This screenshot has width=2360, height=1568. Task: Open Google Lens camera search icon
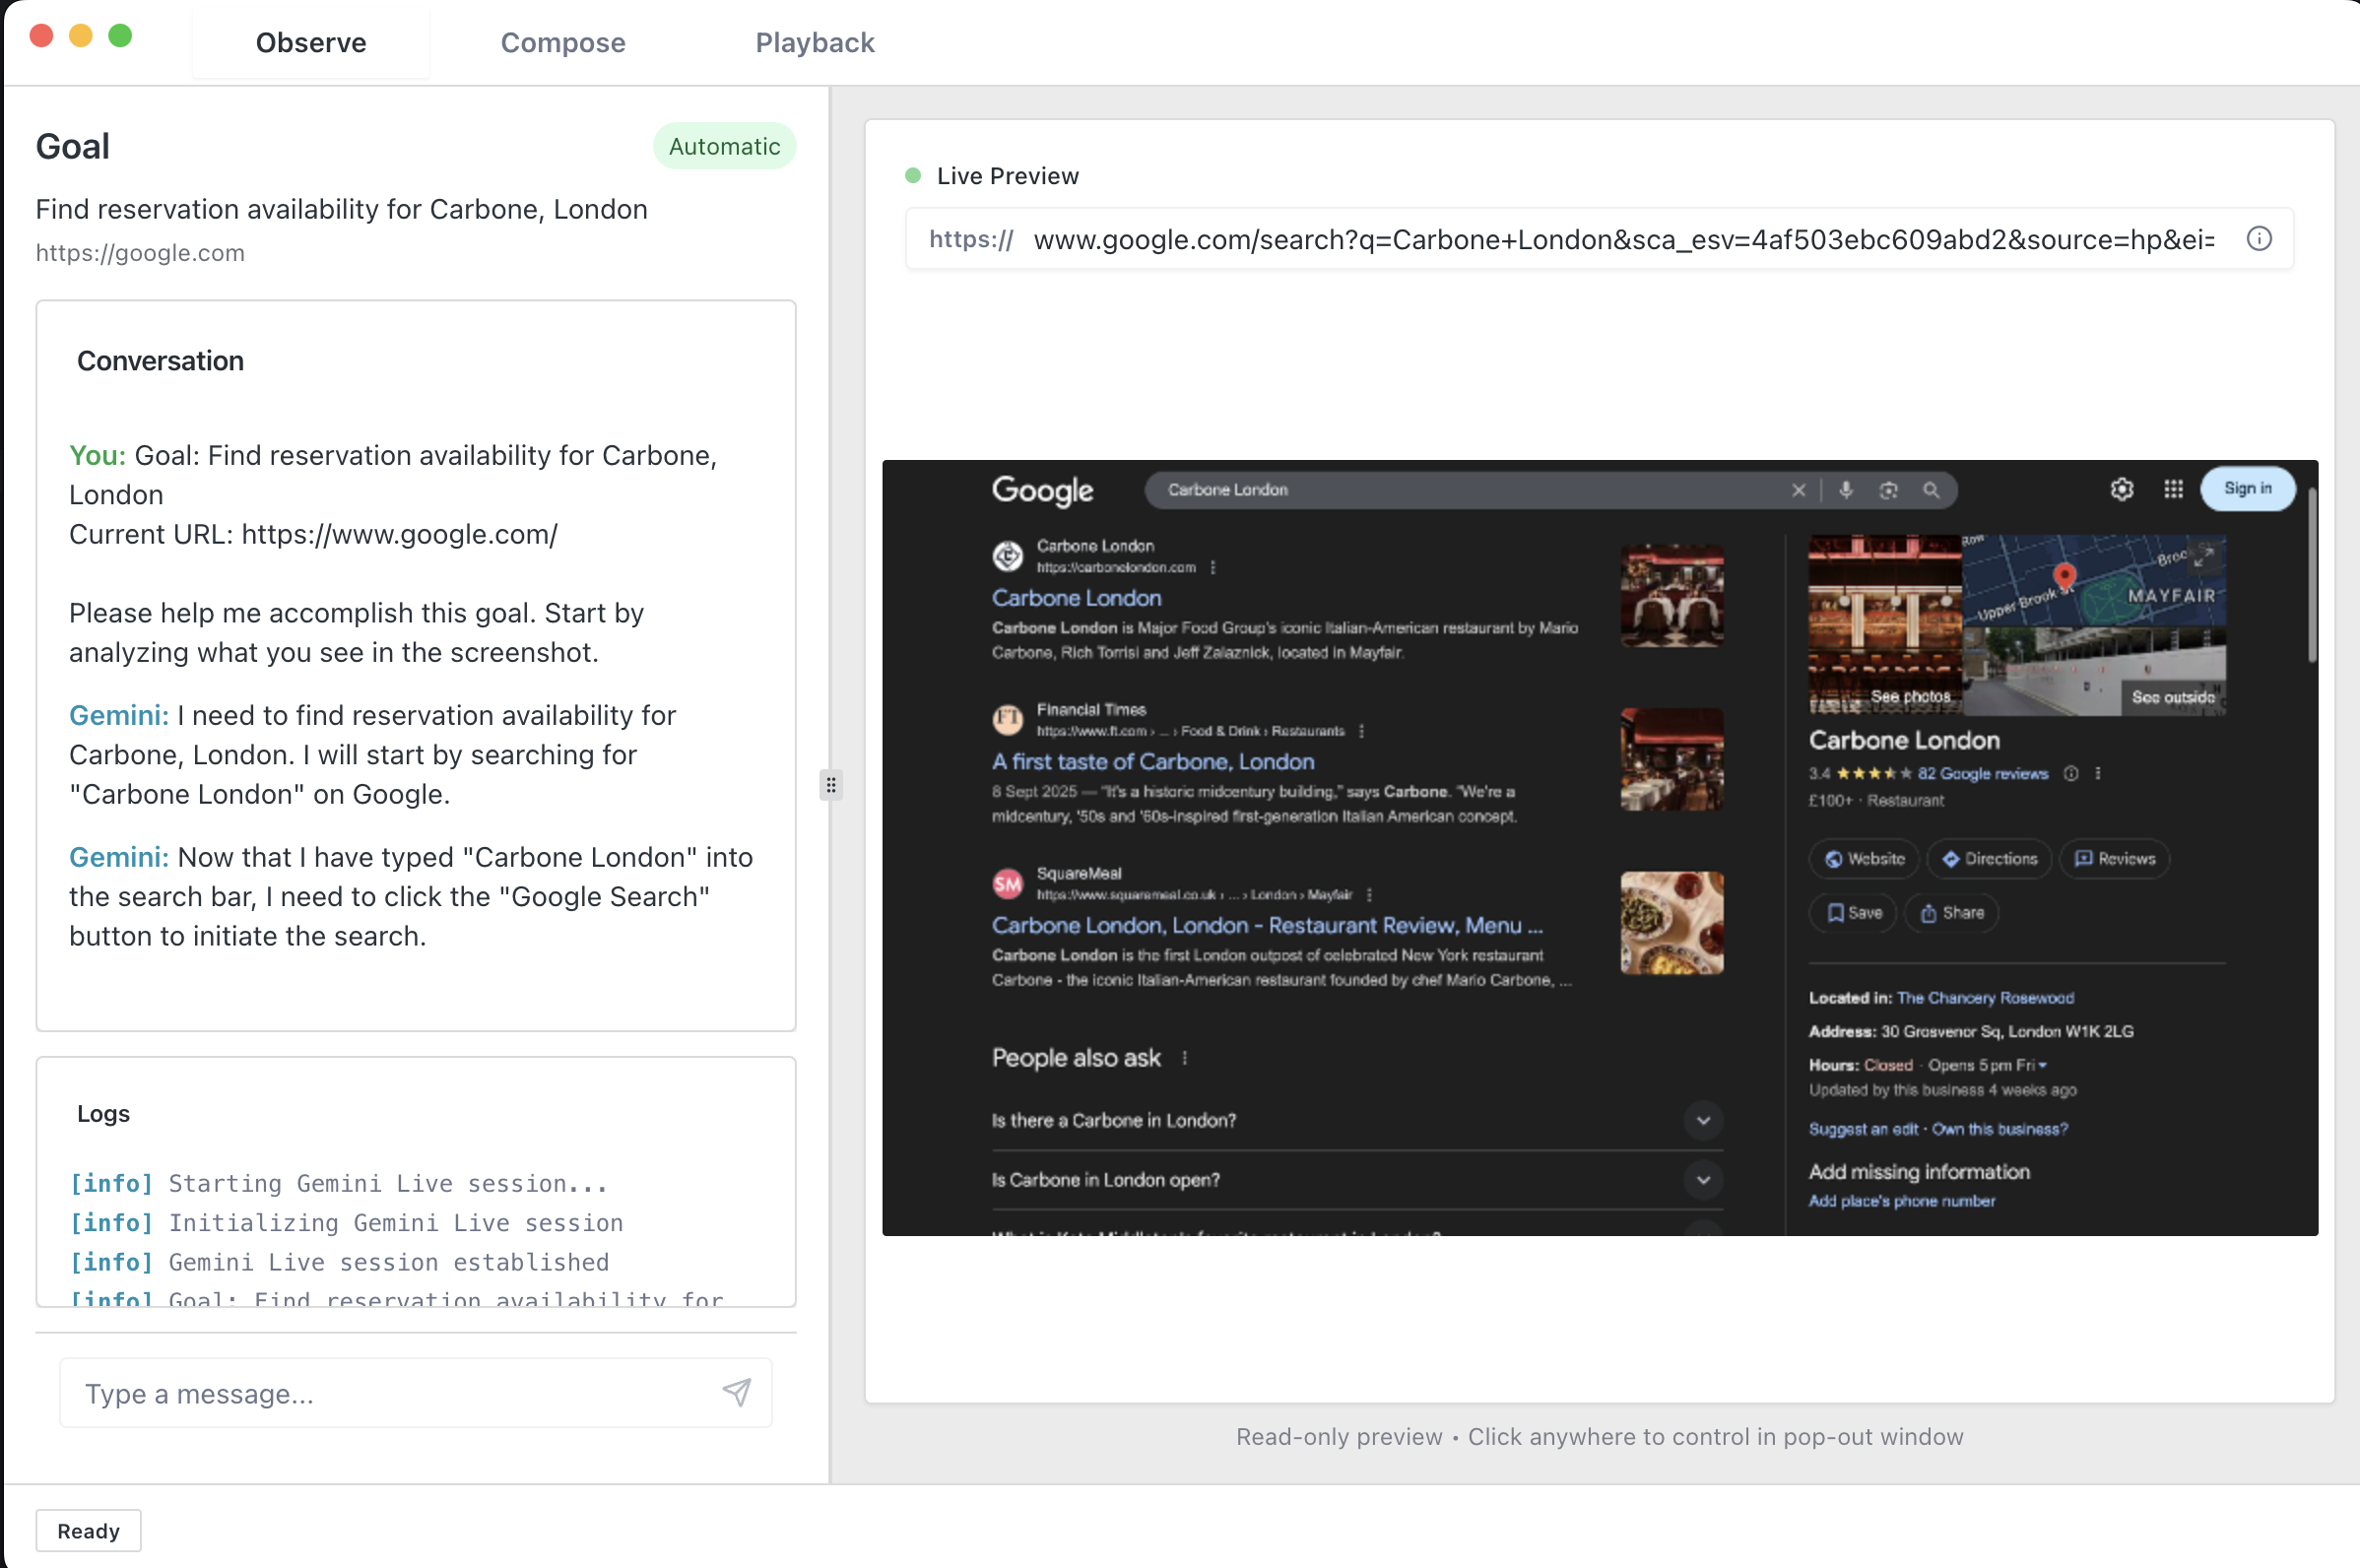1888,490
